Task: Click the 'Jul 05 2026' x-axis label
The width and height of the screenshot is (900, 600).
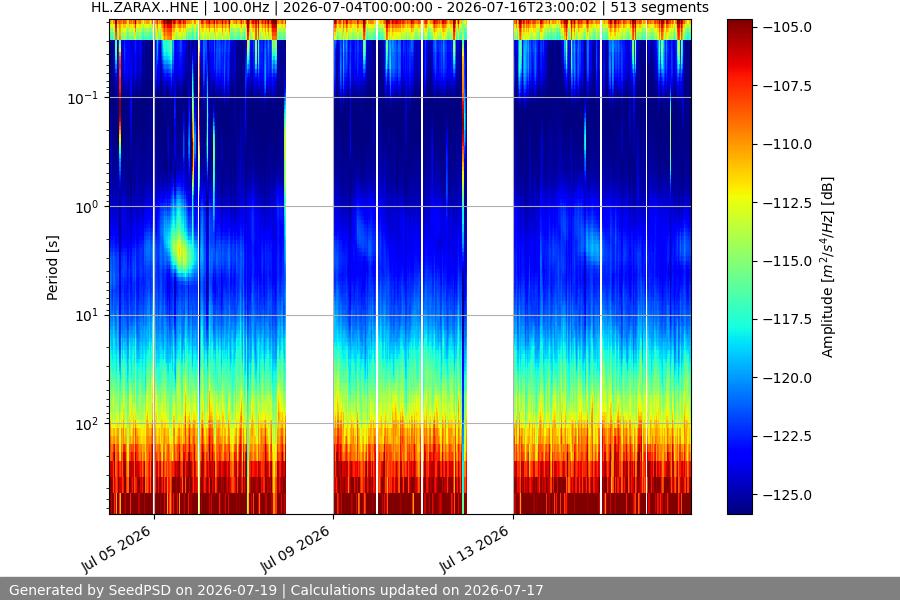Action: click(116, 549)
